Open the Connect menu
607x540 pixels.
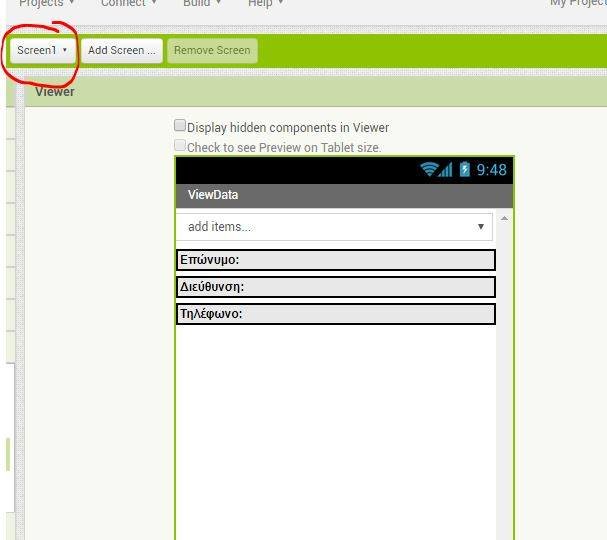tap(128, 3)
